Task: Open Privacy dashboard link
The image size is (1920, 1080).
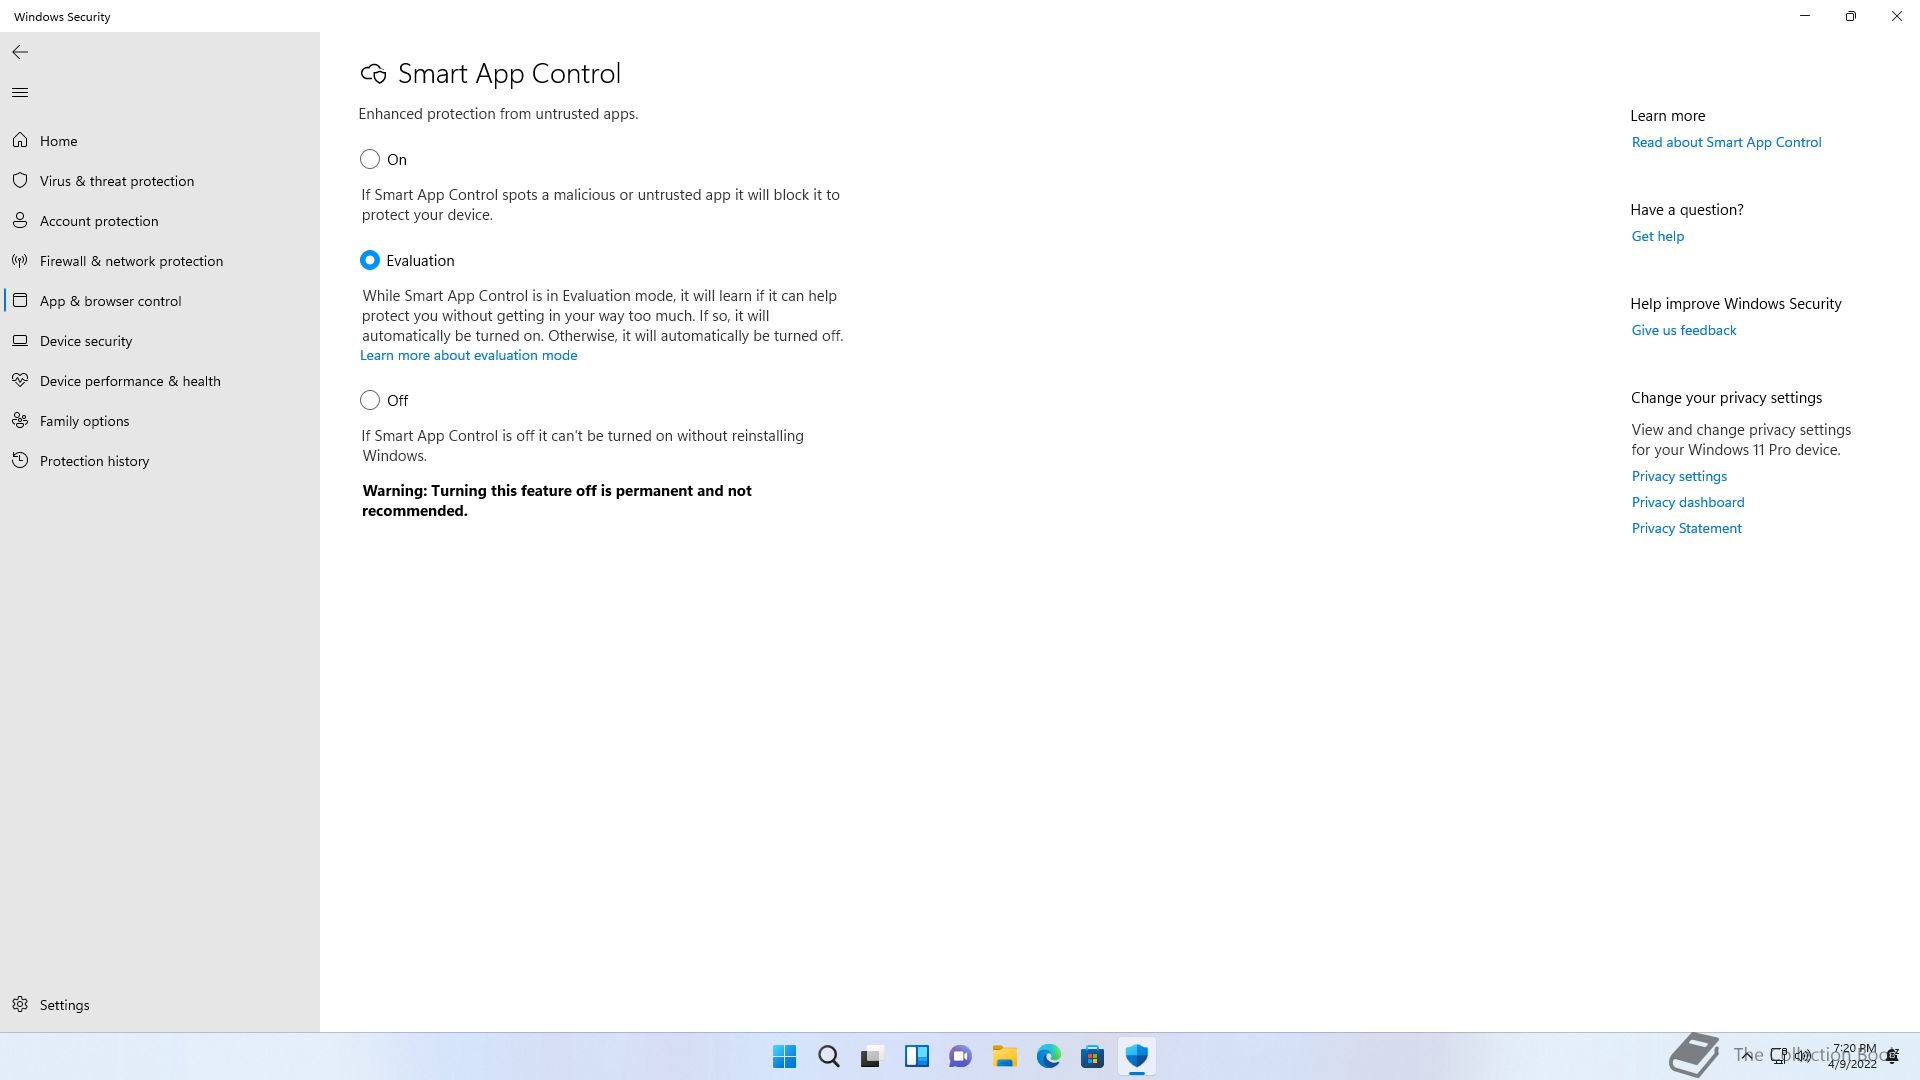Action: pyautogui.click(x=1688, y=502)
